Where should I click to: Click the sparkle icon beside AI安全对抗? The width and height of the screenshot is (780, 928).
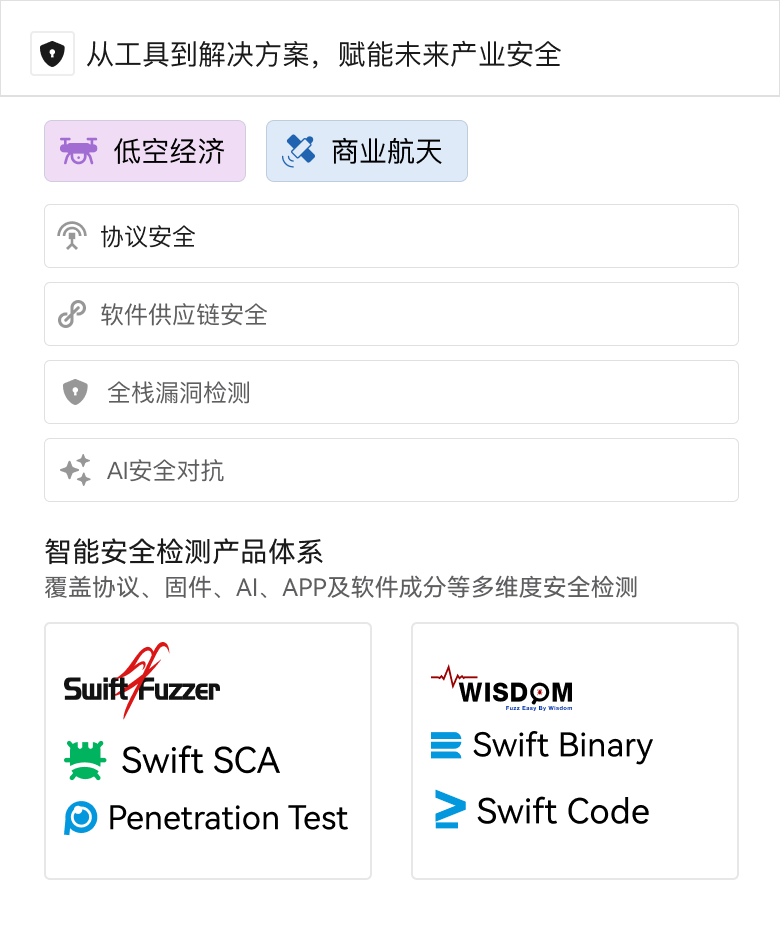click(x=75, y=470)
